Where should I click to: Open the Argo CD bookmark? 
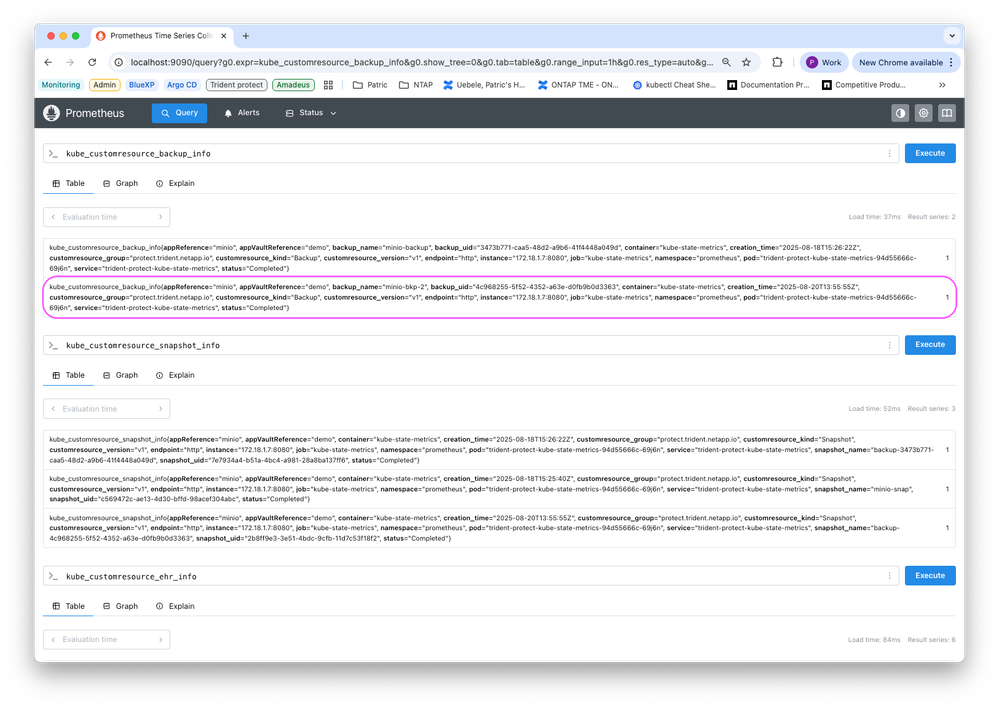182,85
